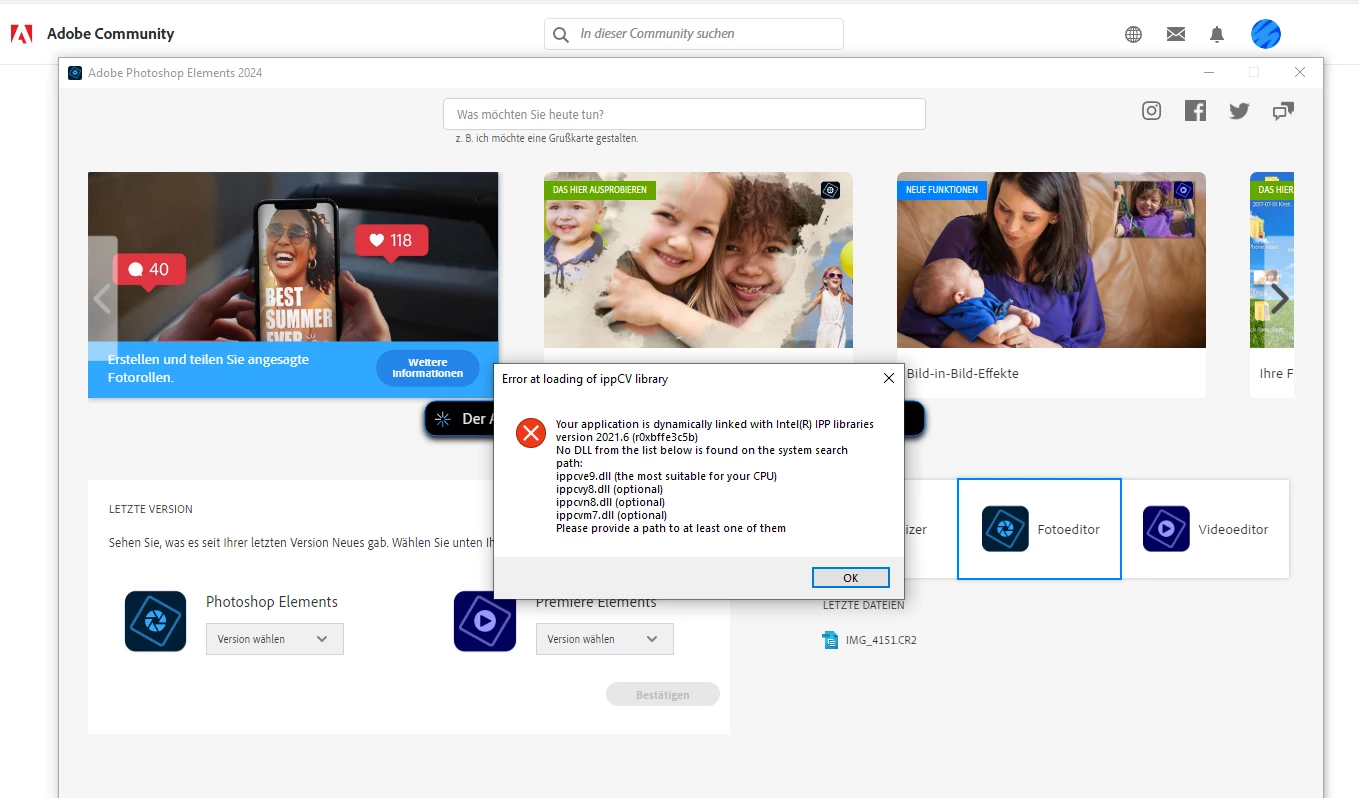Click the Community search magnifier icon

tap(561, 34)
